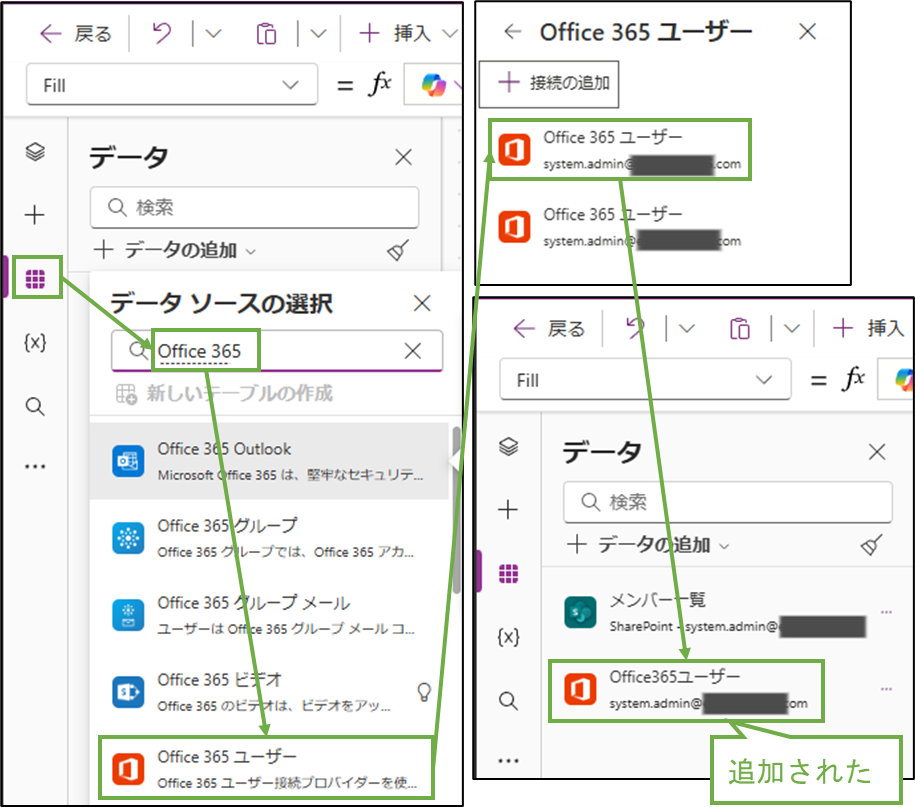The image size is (915, 807).
Task: Open the tree view layers icon in the lower-right sidebar
Action: click(x=508, y=446)
